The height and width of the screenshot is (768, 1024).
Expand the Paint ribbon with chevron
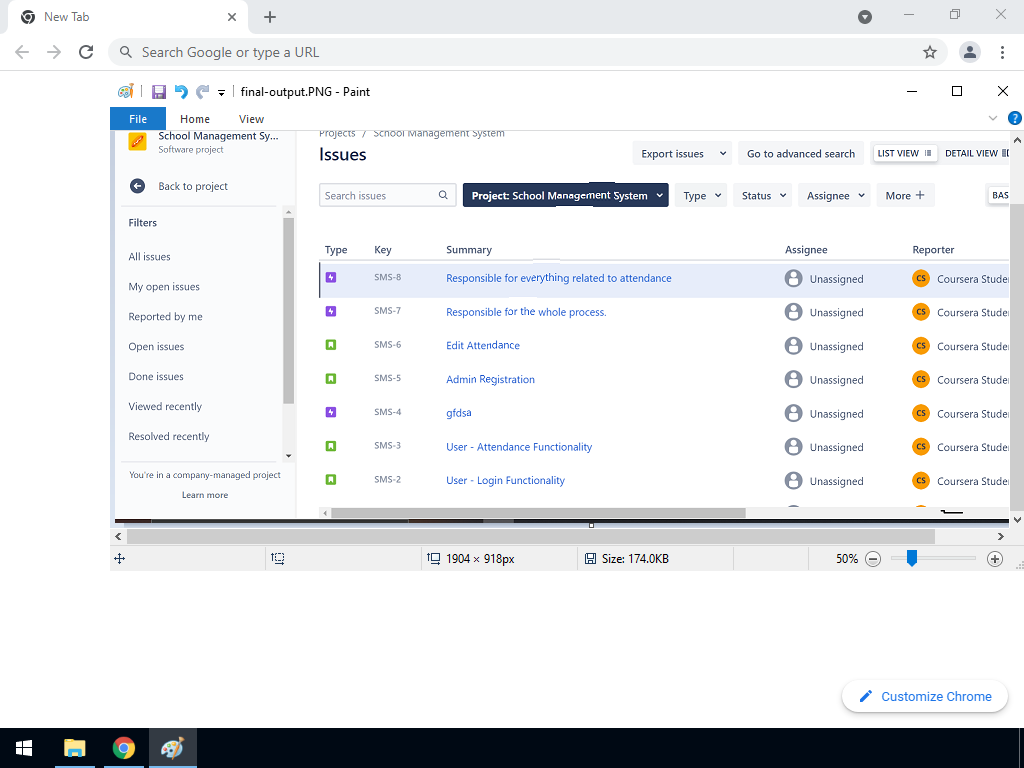pyautogui.click(x=993, y=118)
